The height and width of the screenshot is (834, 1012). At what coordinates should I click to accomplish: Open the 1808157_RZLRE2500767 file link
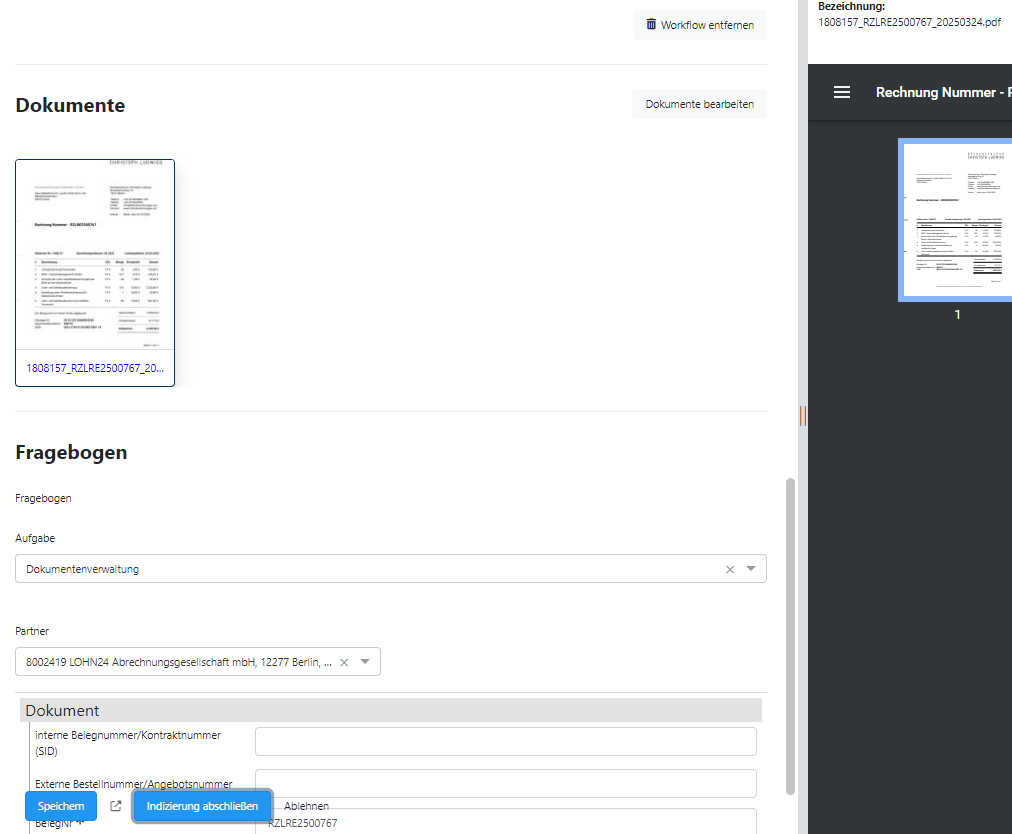click(x=95, y=368)
